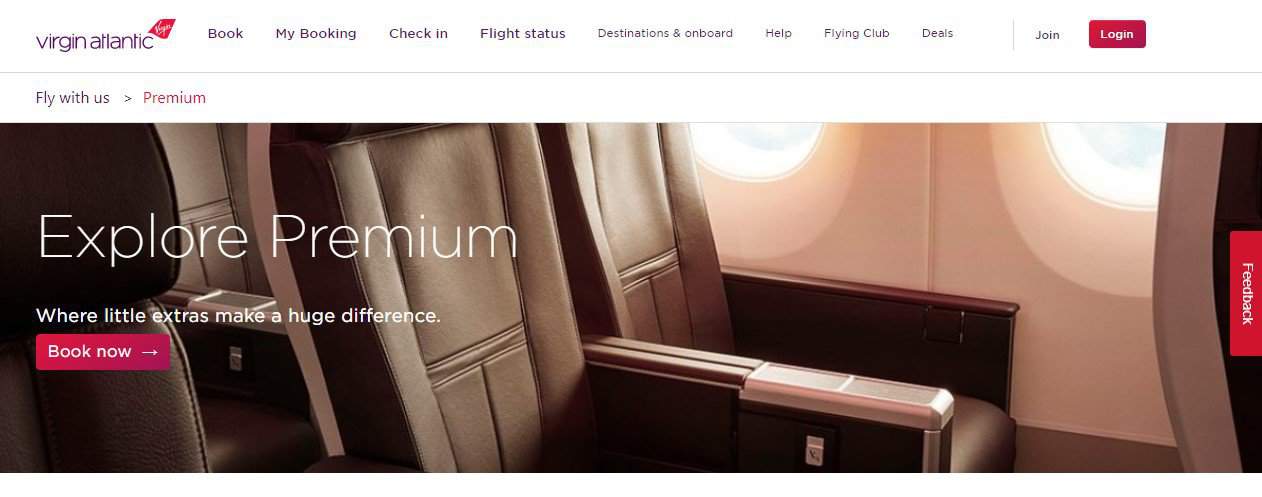Click the red Login button
The width and height of the screenshot is (1262, 497).
click(x=1117, y=34)
